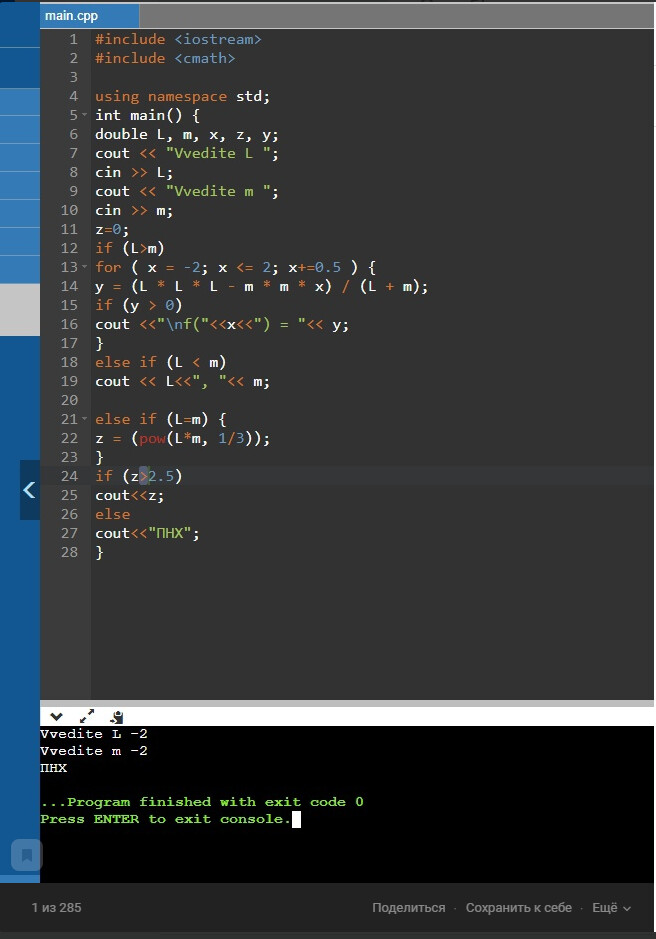The image size is (656, 939).
Task: Click the line 'cout<<"ПНХ";'
Action: 147,534
